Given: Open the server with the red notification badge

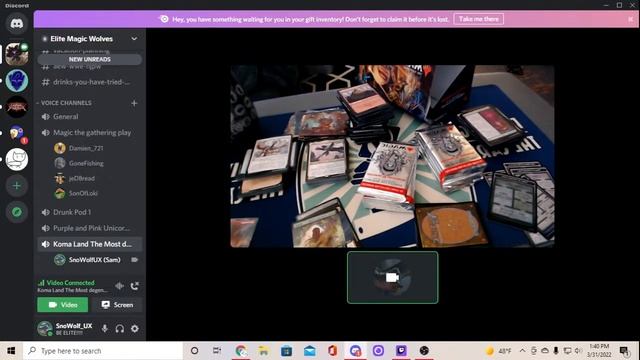Looking at the screenshot, I should [x=16, y=133].
